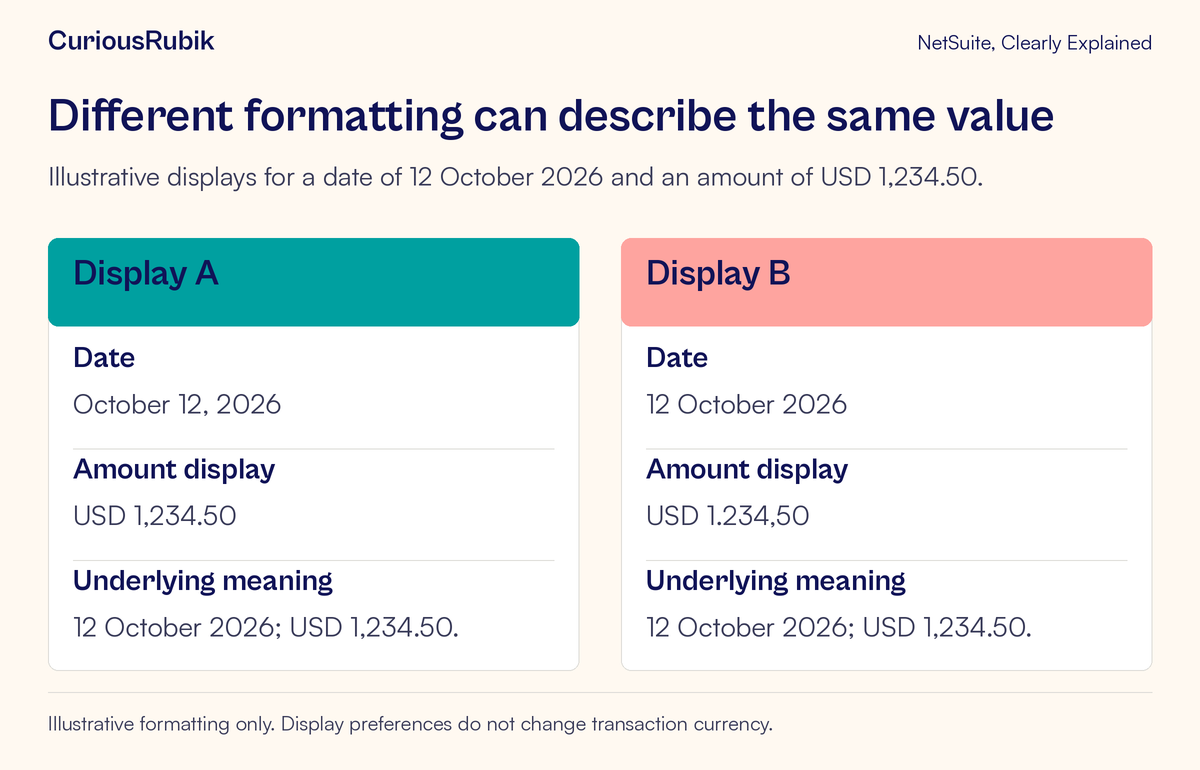
Task: Click the 'Different formatting can describe the same value' heading
Action: click(x=551, y=118)
